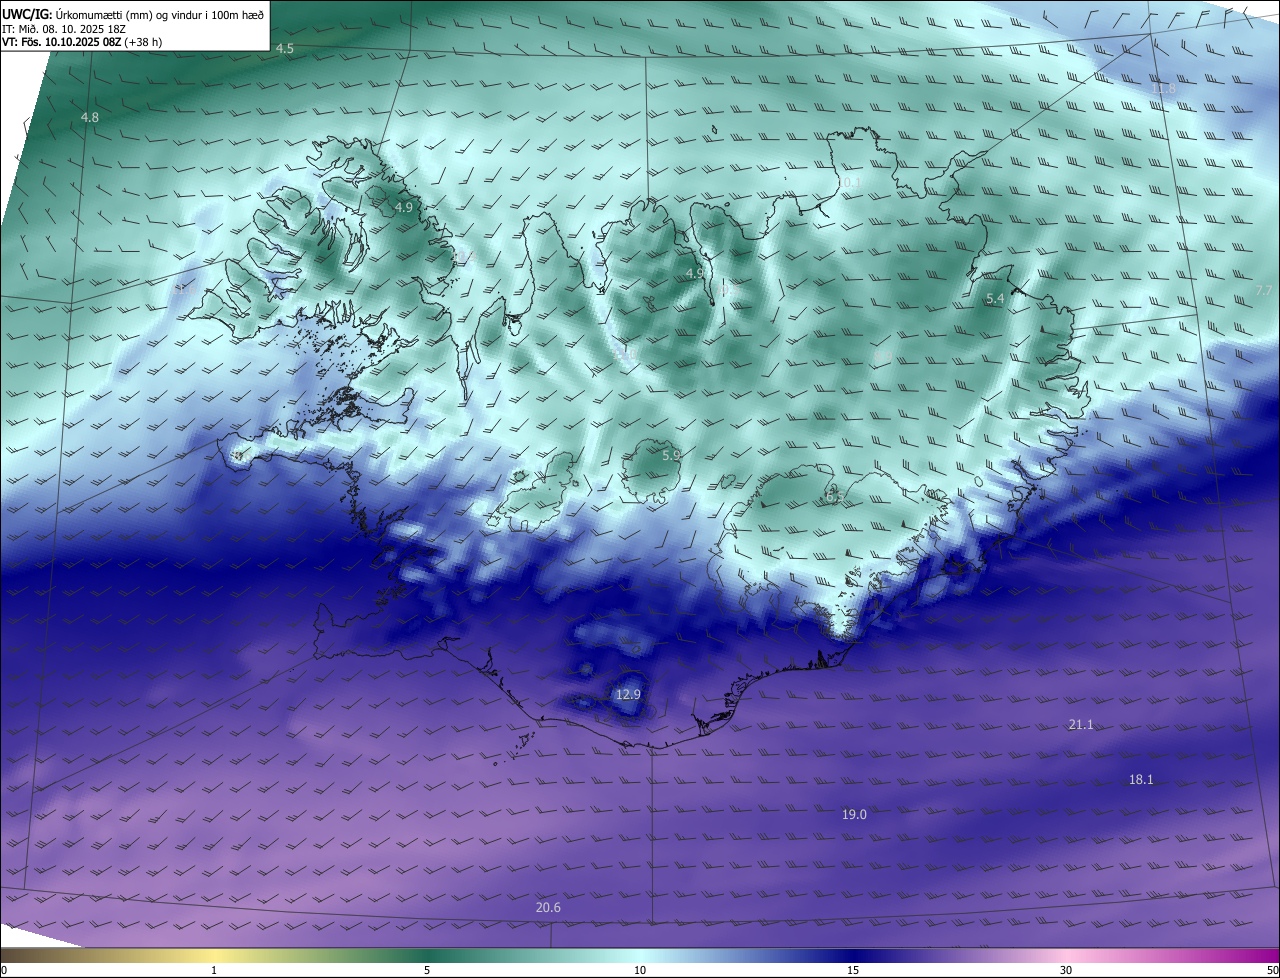Click the 5.4 value on the map
The width and height of the screenshot is (1280, 978).
point(995,299)
